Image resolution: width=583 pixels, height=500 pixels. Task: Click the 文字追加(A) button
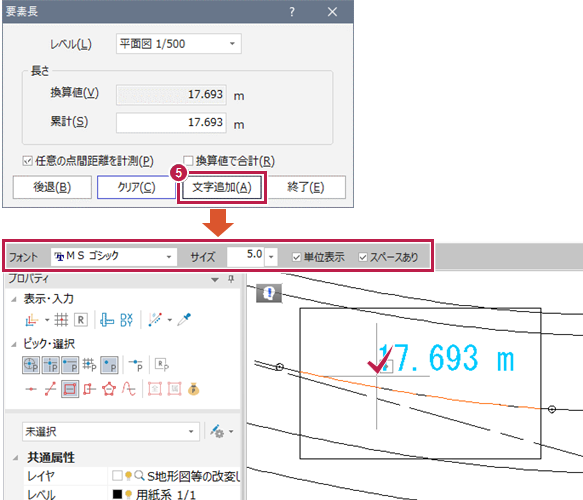point(222,187)
